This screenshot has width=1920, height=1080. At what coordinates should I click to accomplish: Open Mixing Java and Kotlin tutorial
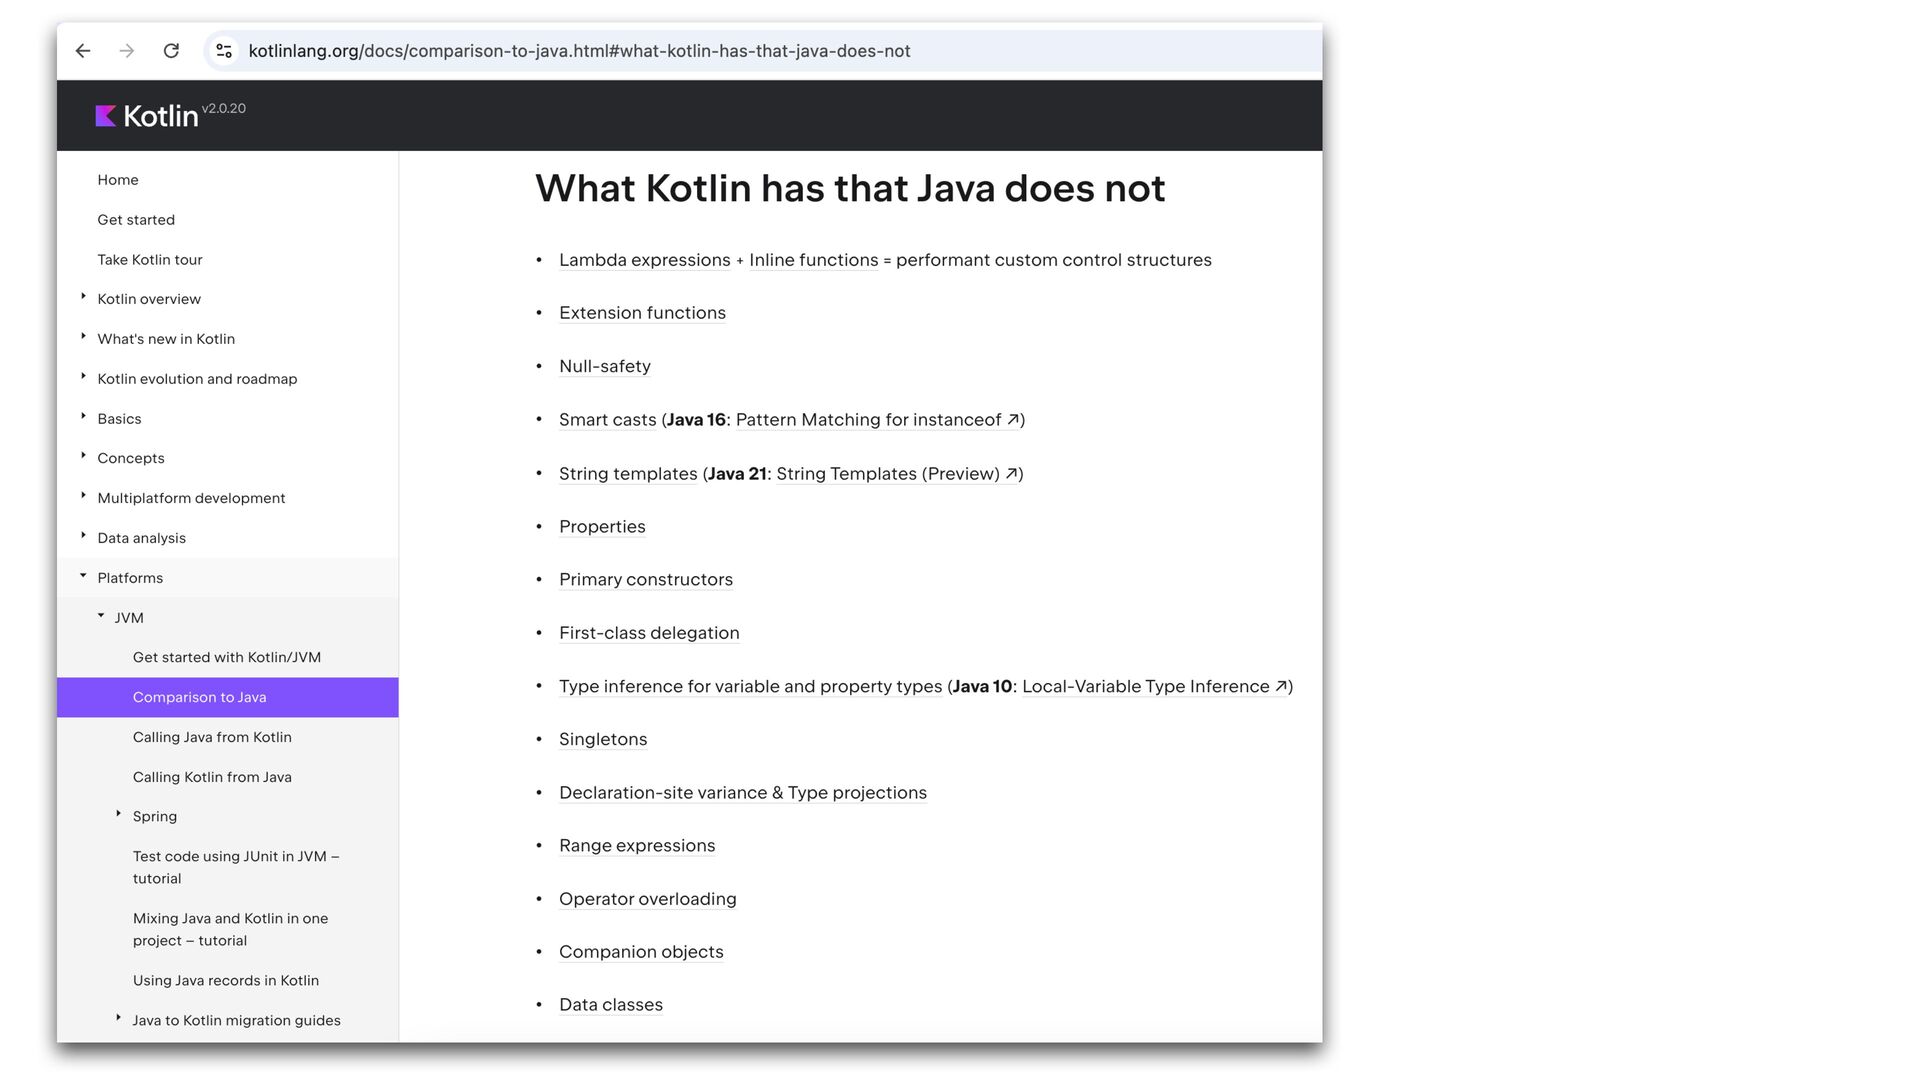[230, 929]
